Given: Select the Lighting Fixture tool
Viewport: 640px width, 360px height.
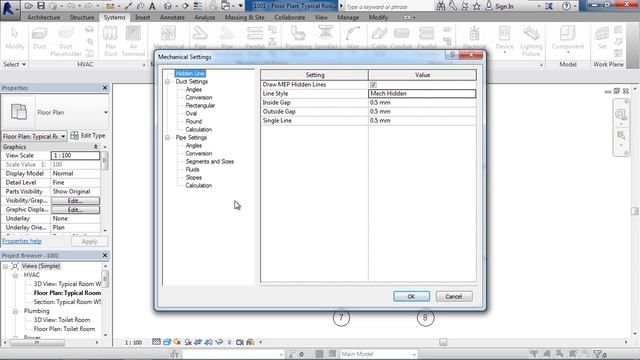Looking at the screenshot, I should click(x=531, y=41).
